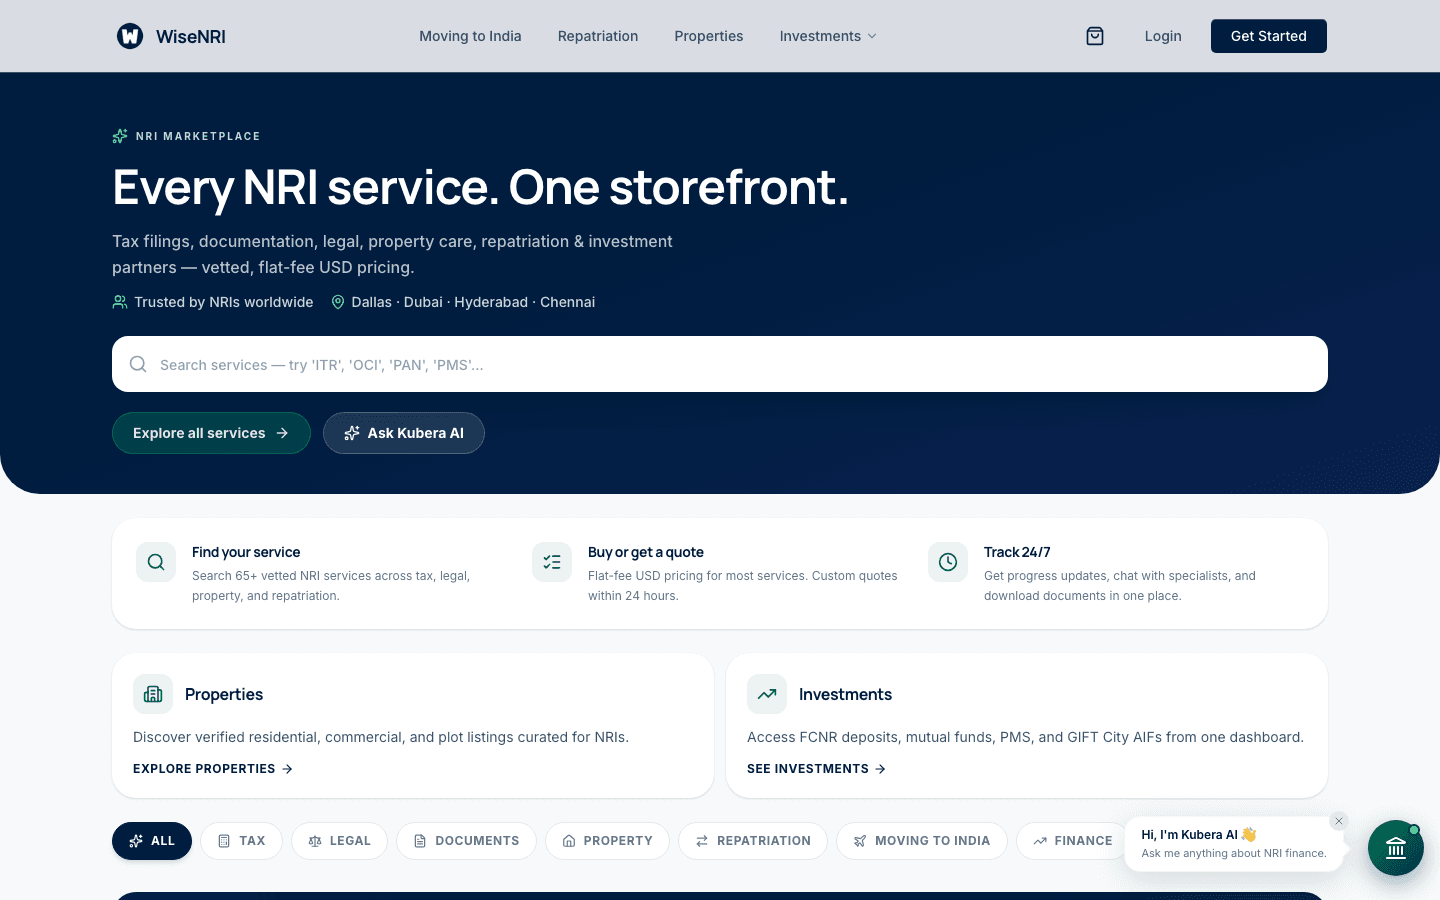Screen dimensions: 1440x900
Task: Open Properties in the top navigation
Action: [709, 36]
